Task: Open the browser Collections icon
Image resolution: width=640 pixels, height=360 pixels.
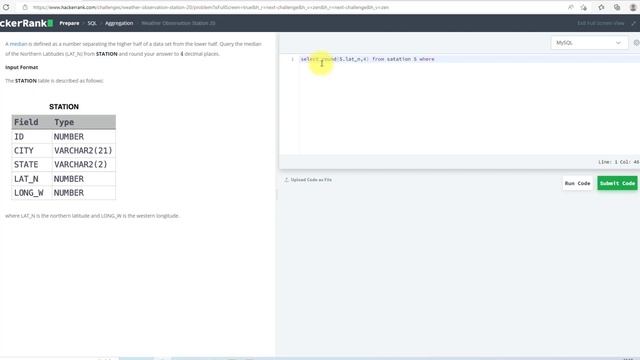Action: pyautogui.click(x=617, y=7)
